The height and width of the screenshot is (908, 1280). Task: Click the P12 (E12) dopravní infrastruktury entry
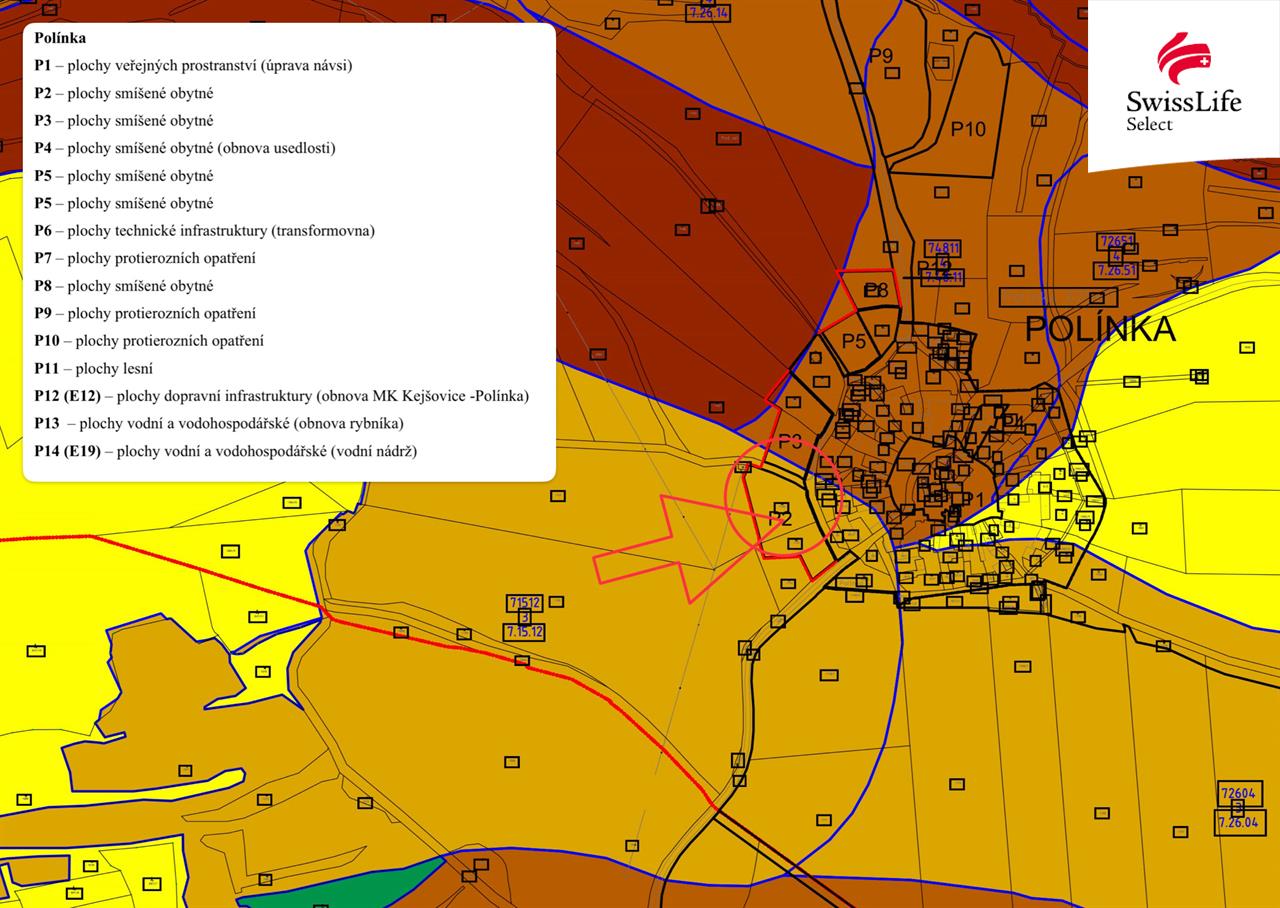(x=281, y=396)
